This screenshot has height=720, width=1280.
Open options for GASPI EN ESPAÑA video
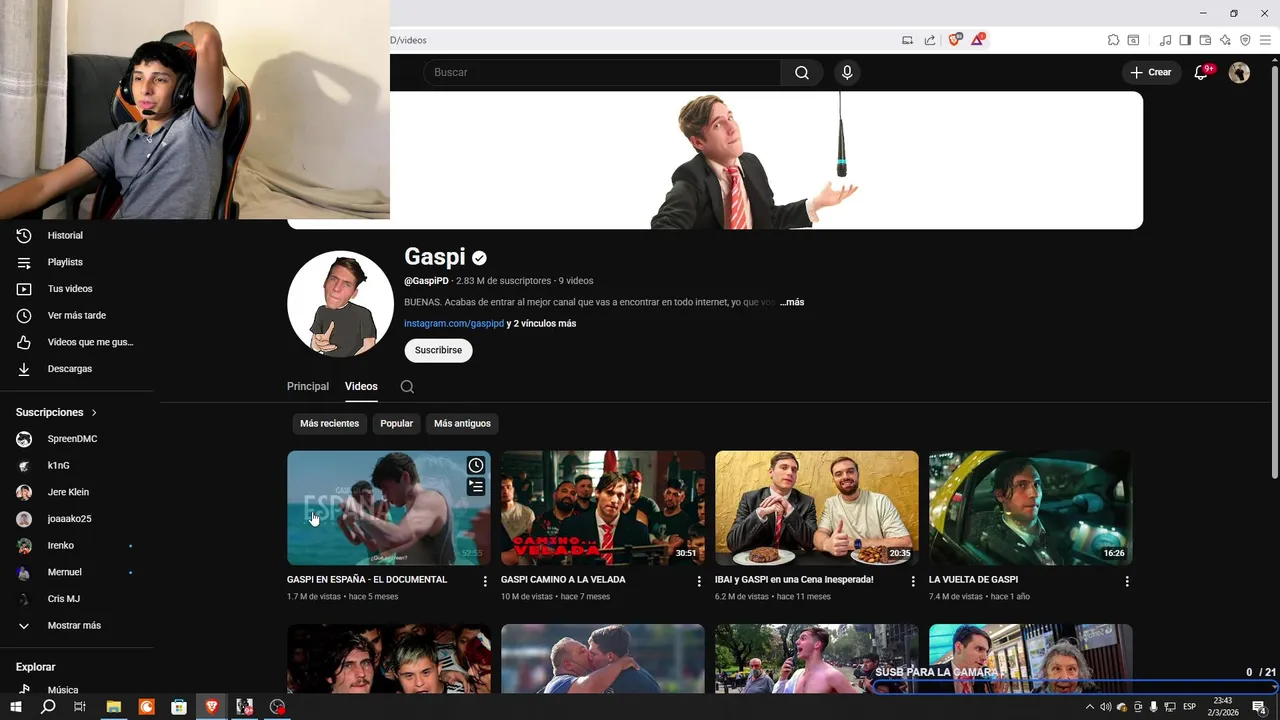click(x=485, y=581)
